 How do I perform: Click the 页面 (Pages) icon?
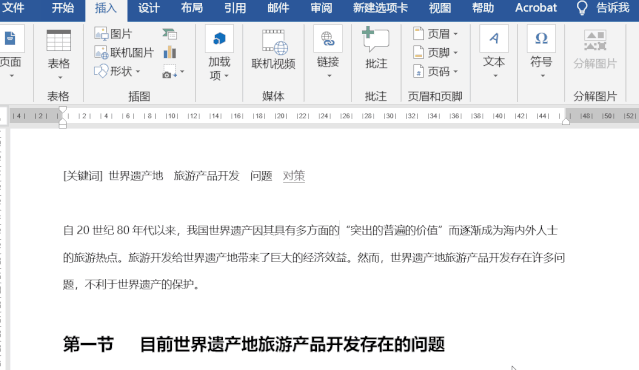pyautogui.click(x=10, y=39)
